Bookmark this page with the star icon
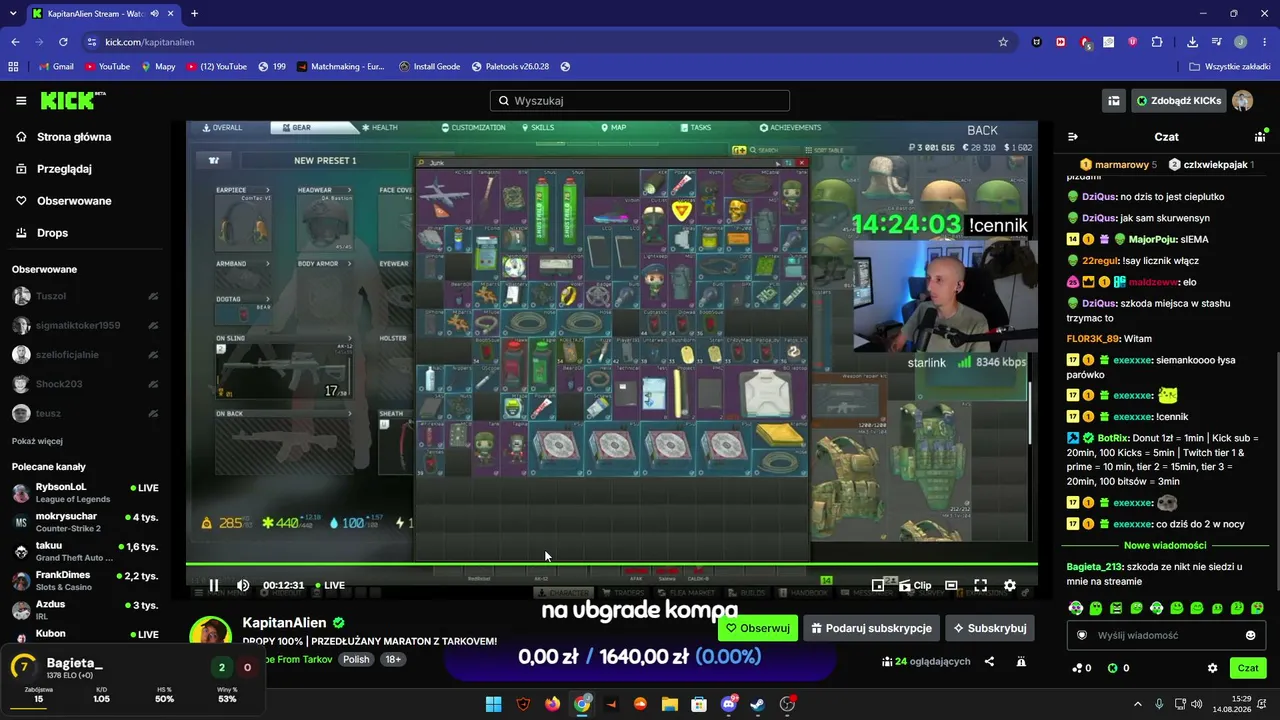1280x720 pixels. pos(1003,42)
